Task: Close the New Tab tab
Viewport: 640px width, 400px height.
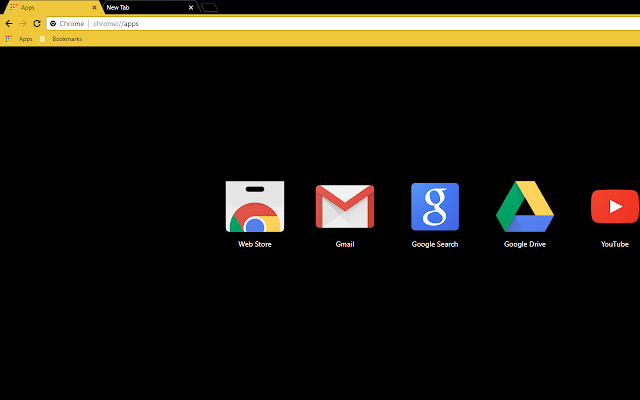Action: click(191, 7)
